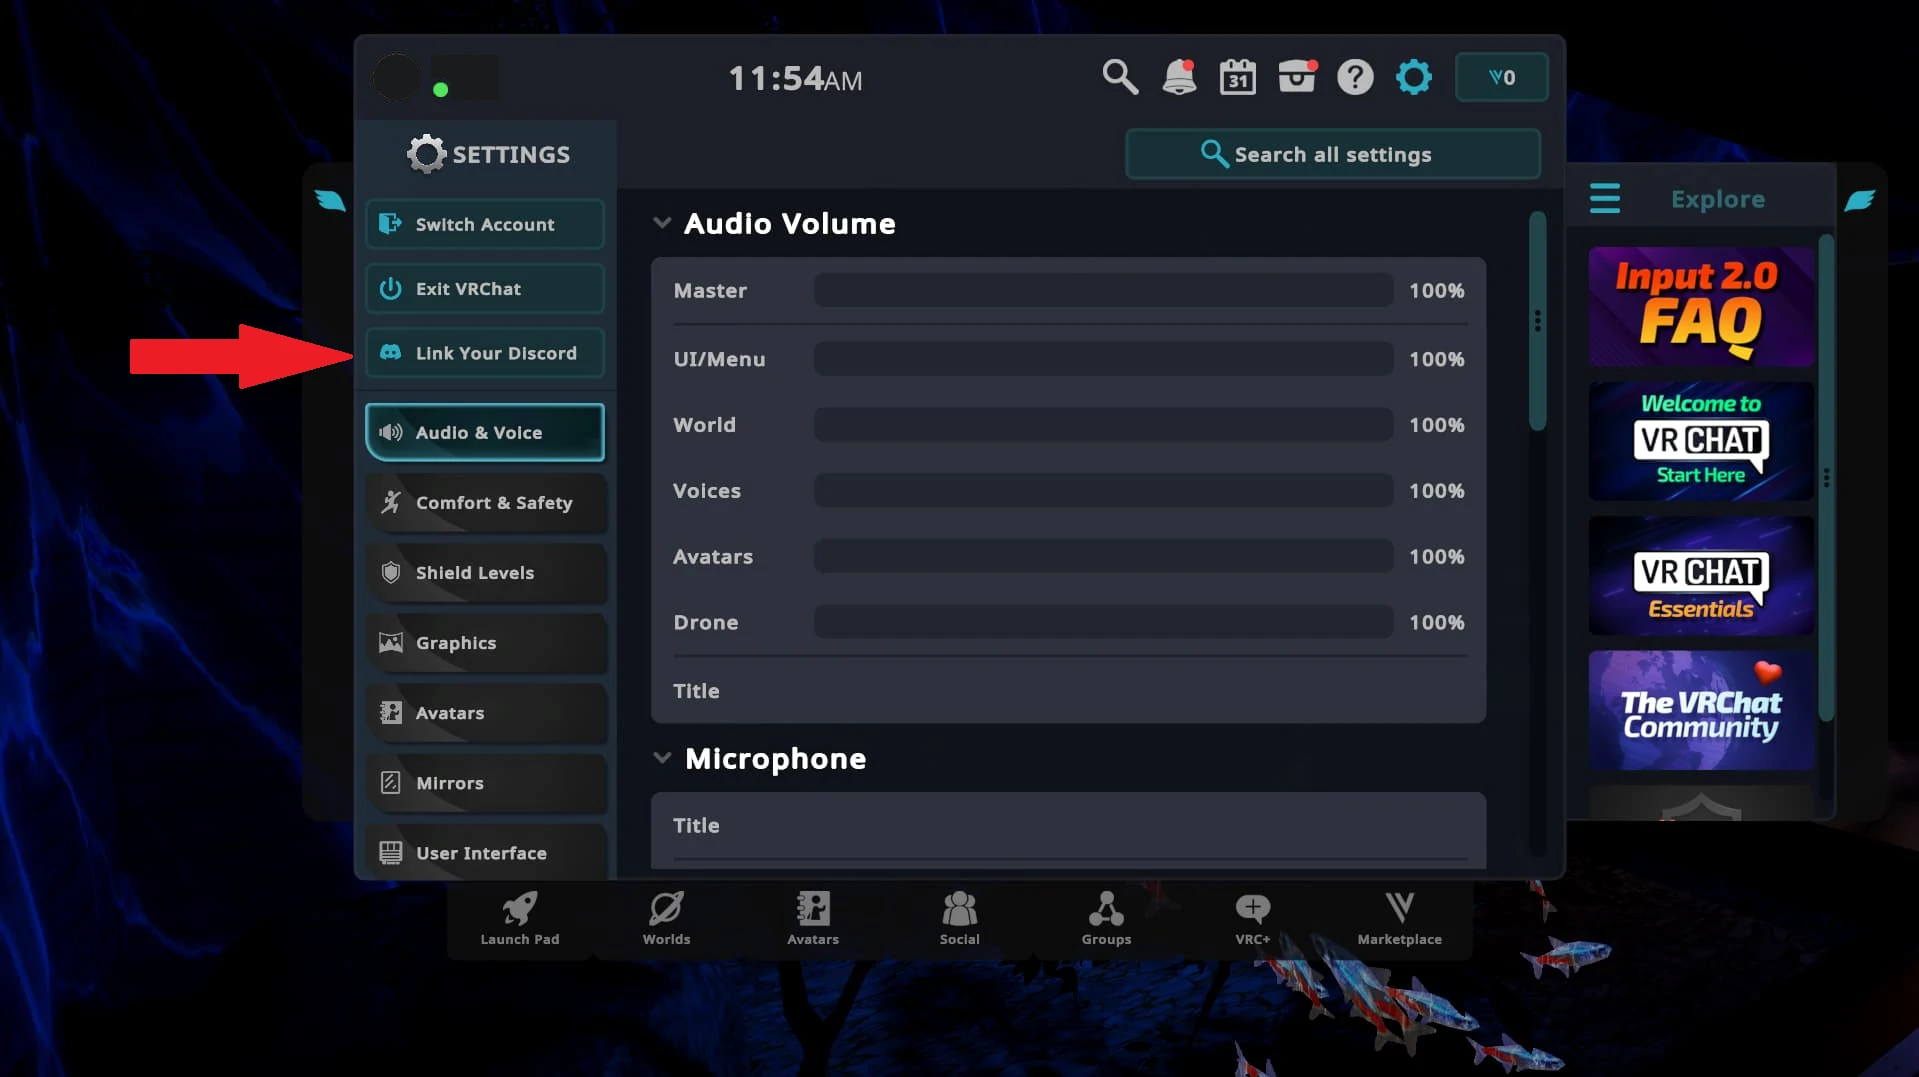Click the Explore panel title
This screenshot has width=1919, height=1077.
coord(1717,199)
